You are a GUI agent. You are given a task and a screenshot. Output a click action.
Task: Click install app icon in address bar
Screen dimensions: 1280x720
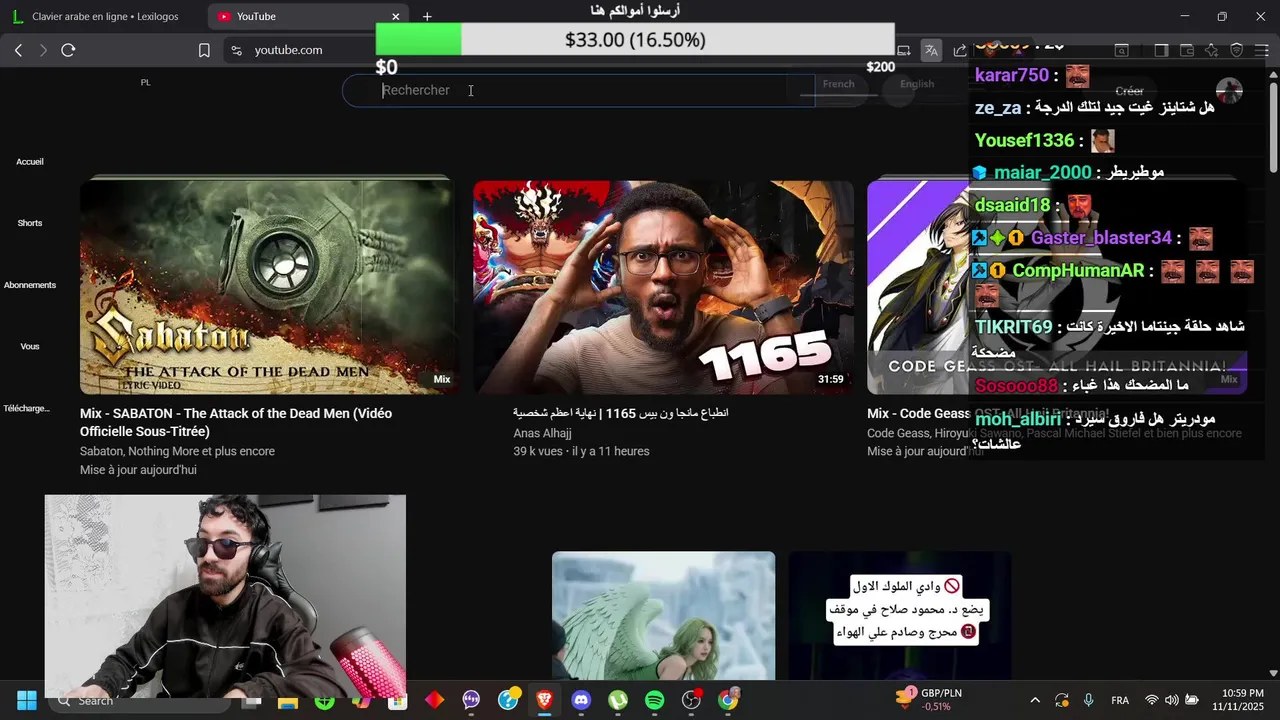(904, 50)
